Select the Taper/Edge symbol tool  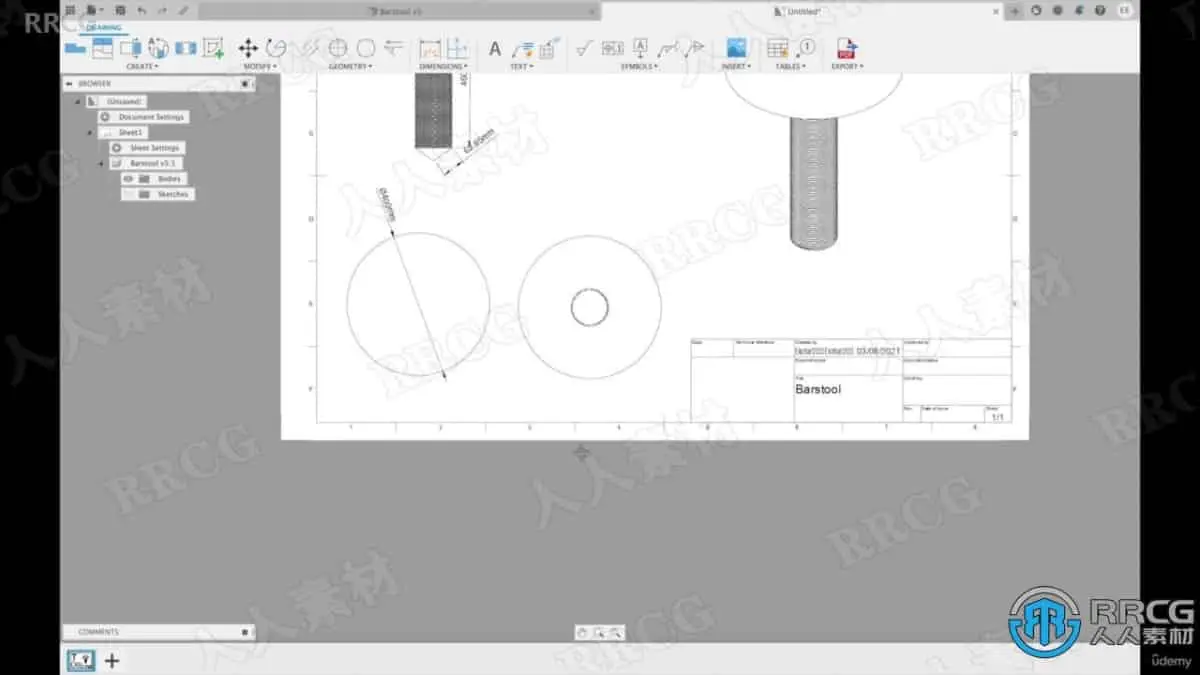[x=696, y=47]
